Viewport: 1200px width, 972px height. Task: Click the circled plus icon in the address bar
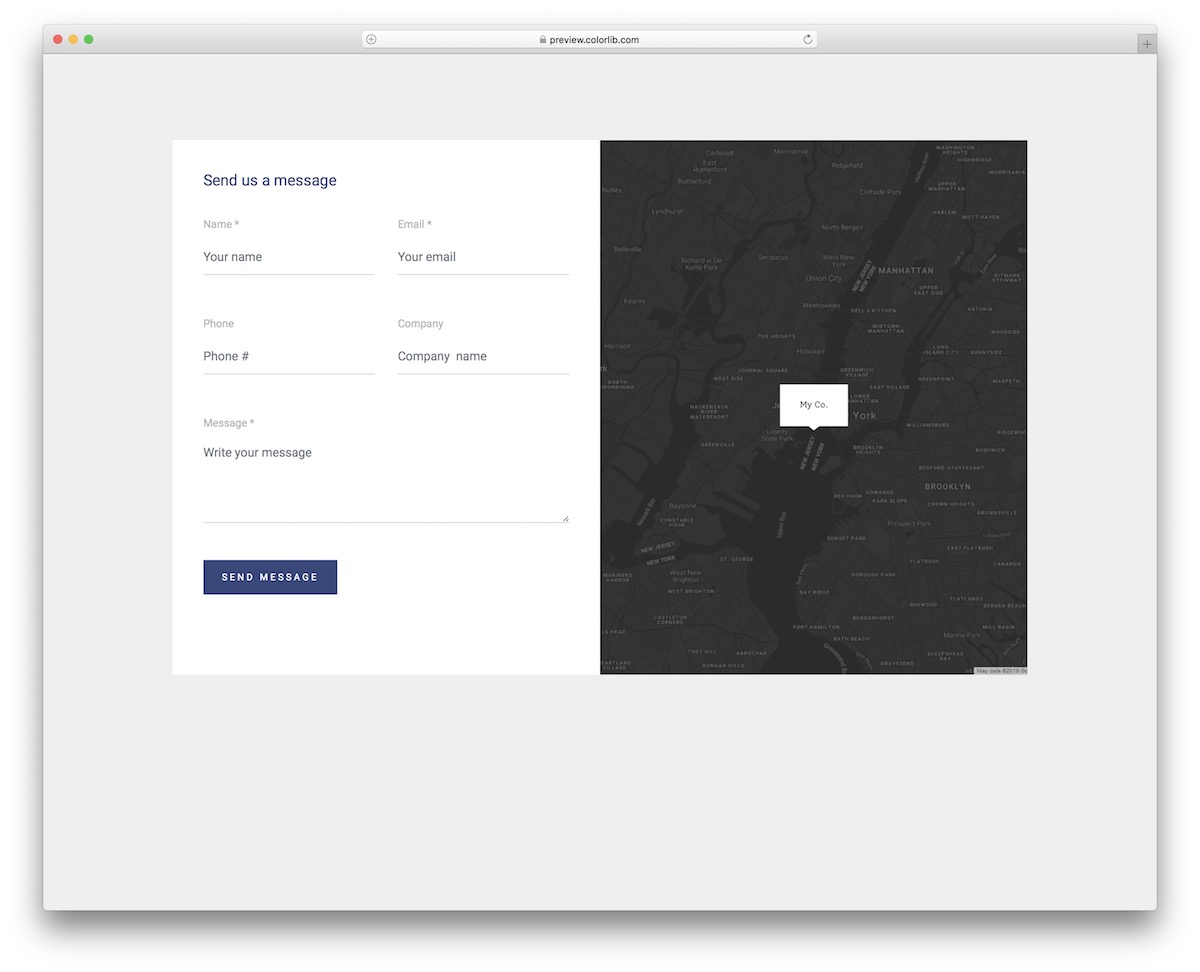coord(370,39)
